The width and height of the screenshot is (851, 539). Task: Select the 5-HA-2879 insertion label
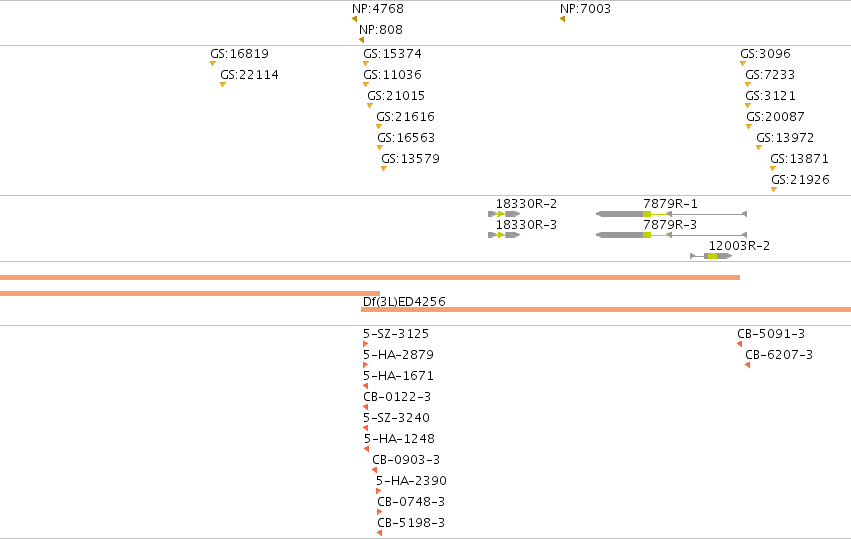tap(398, 355)
